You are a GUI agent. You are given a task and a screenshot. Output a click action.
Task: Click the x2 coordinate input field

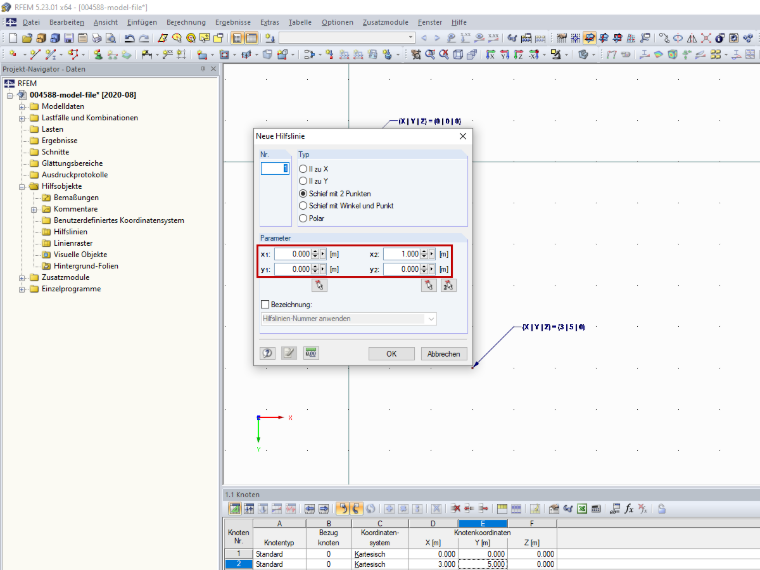click(402, 254)
